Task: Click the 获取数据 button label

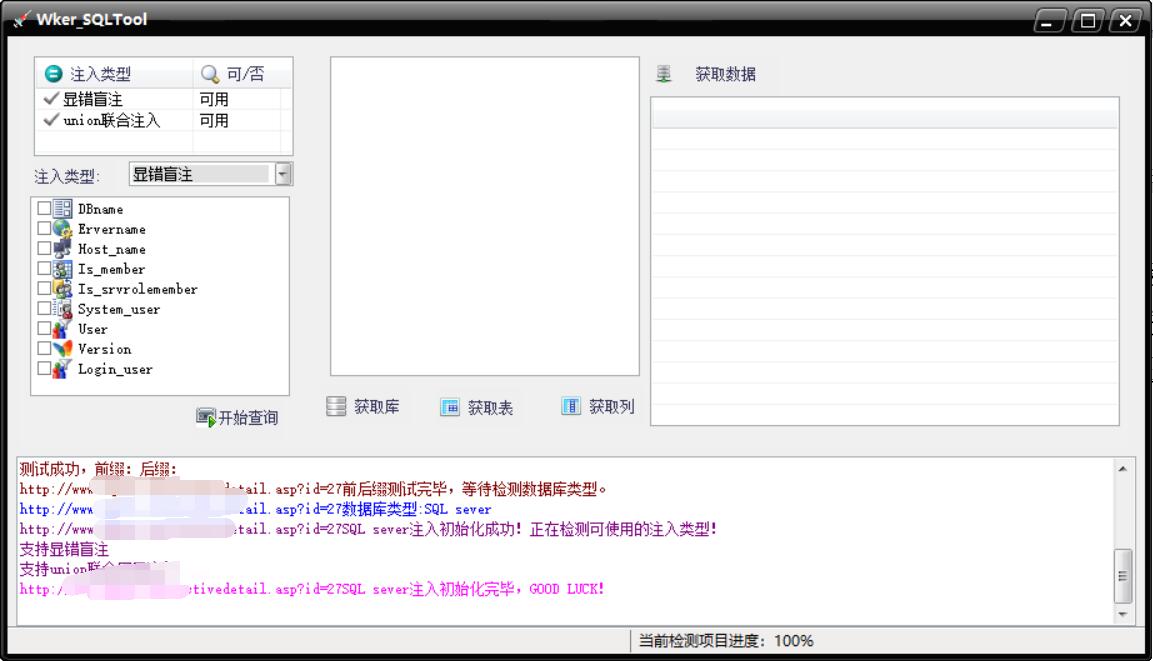Action: [x=726, y=74]
